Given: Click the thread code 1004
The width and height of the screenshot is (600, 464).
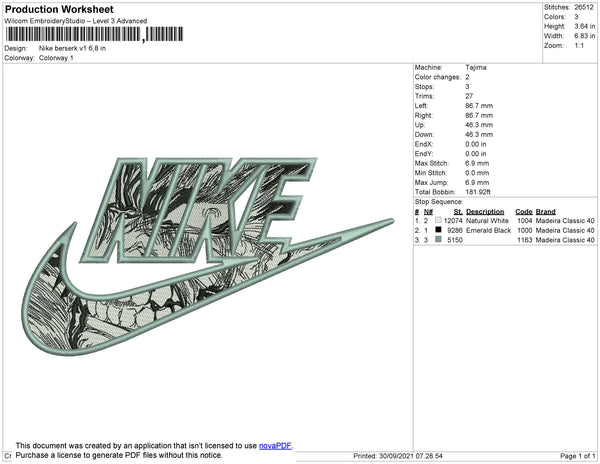Looking at the screenshot, I should [525, 221].
